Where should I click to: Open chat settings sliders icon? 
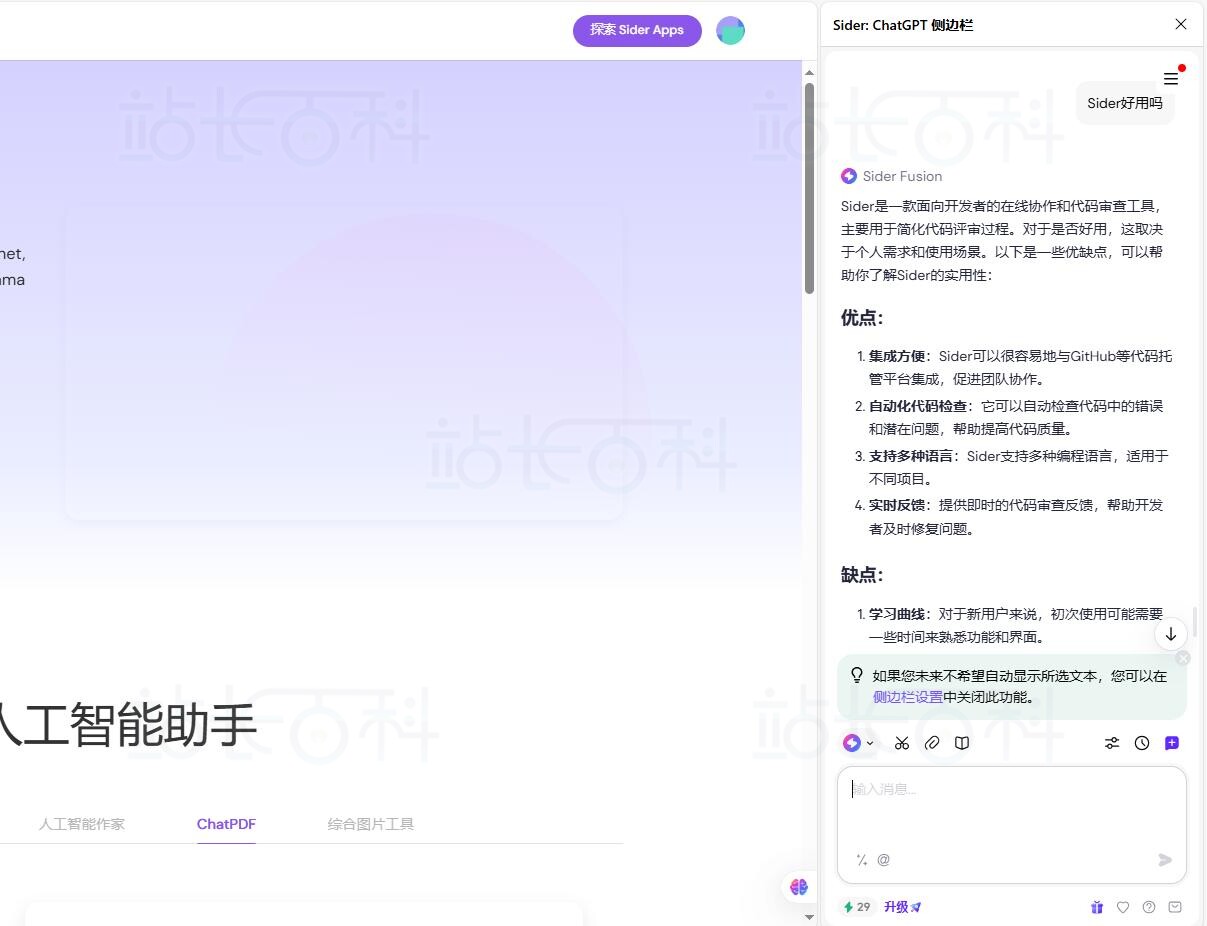tap(1112, 743)
